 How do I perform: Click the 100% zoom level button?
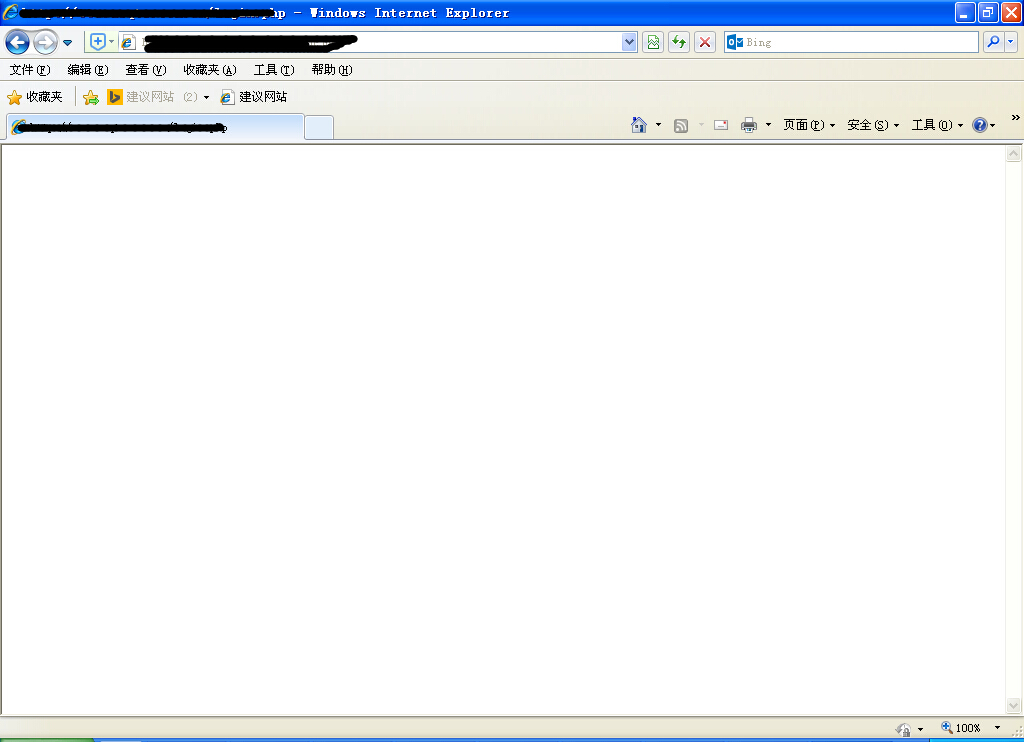961,728
